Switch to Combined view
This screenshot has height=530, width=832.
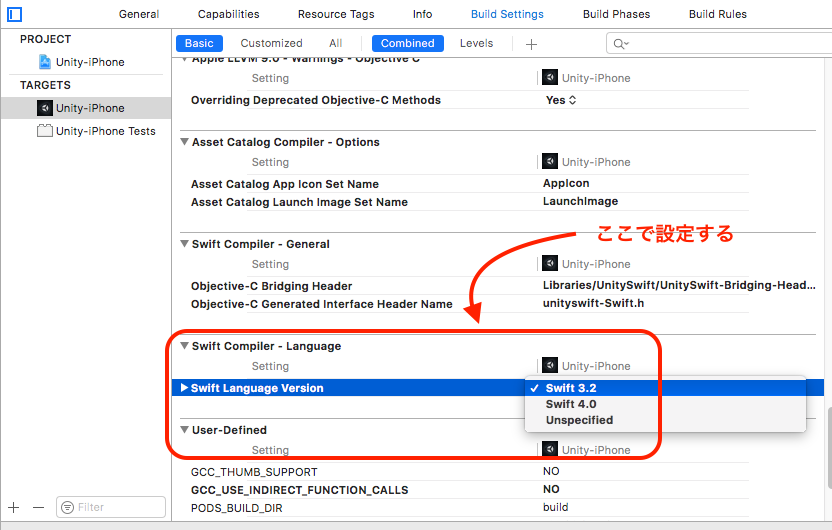[x=408, y=44]
